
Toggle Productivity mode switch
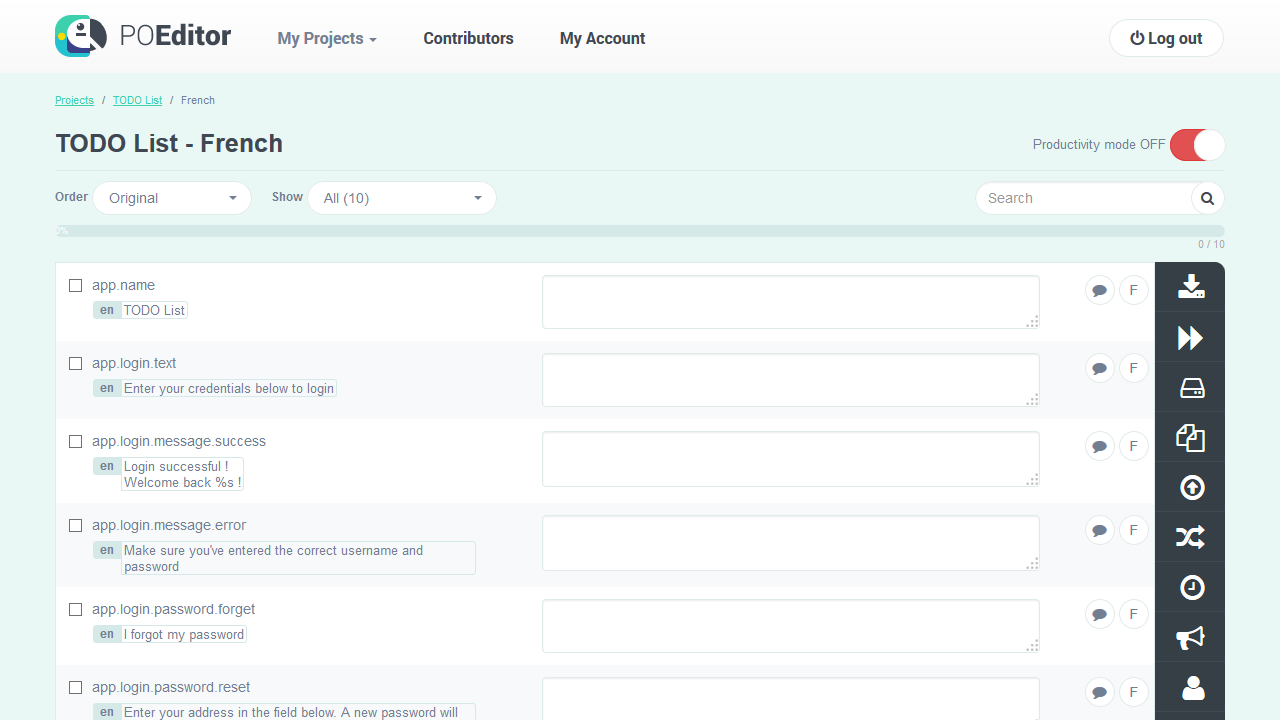1197,145
